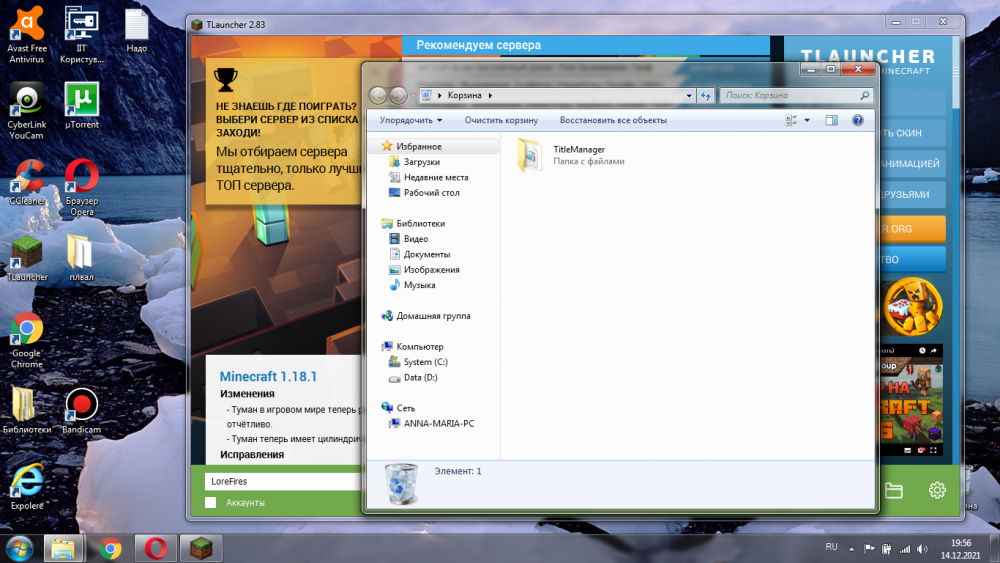This screenshot has width=1000, height=563.
Task: Open the TLauncher desktop shortcut
Action: coord(27,258)
